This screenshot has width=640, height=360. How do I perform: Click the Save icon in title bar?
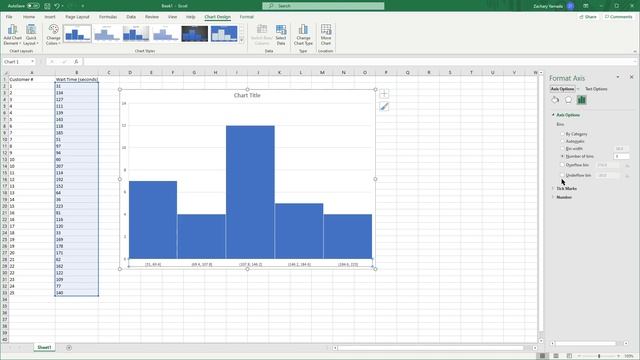coord(47,6)
